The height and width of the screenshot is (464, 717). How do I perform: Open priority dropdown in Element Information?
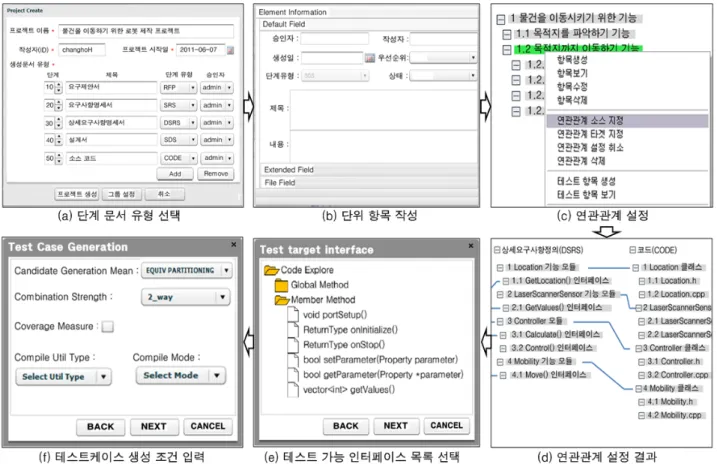[443, 58]
